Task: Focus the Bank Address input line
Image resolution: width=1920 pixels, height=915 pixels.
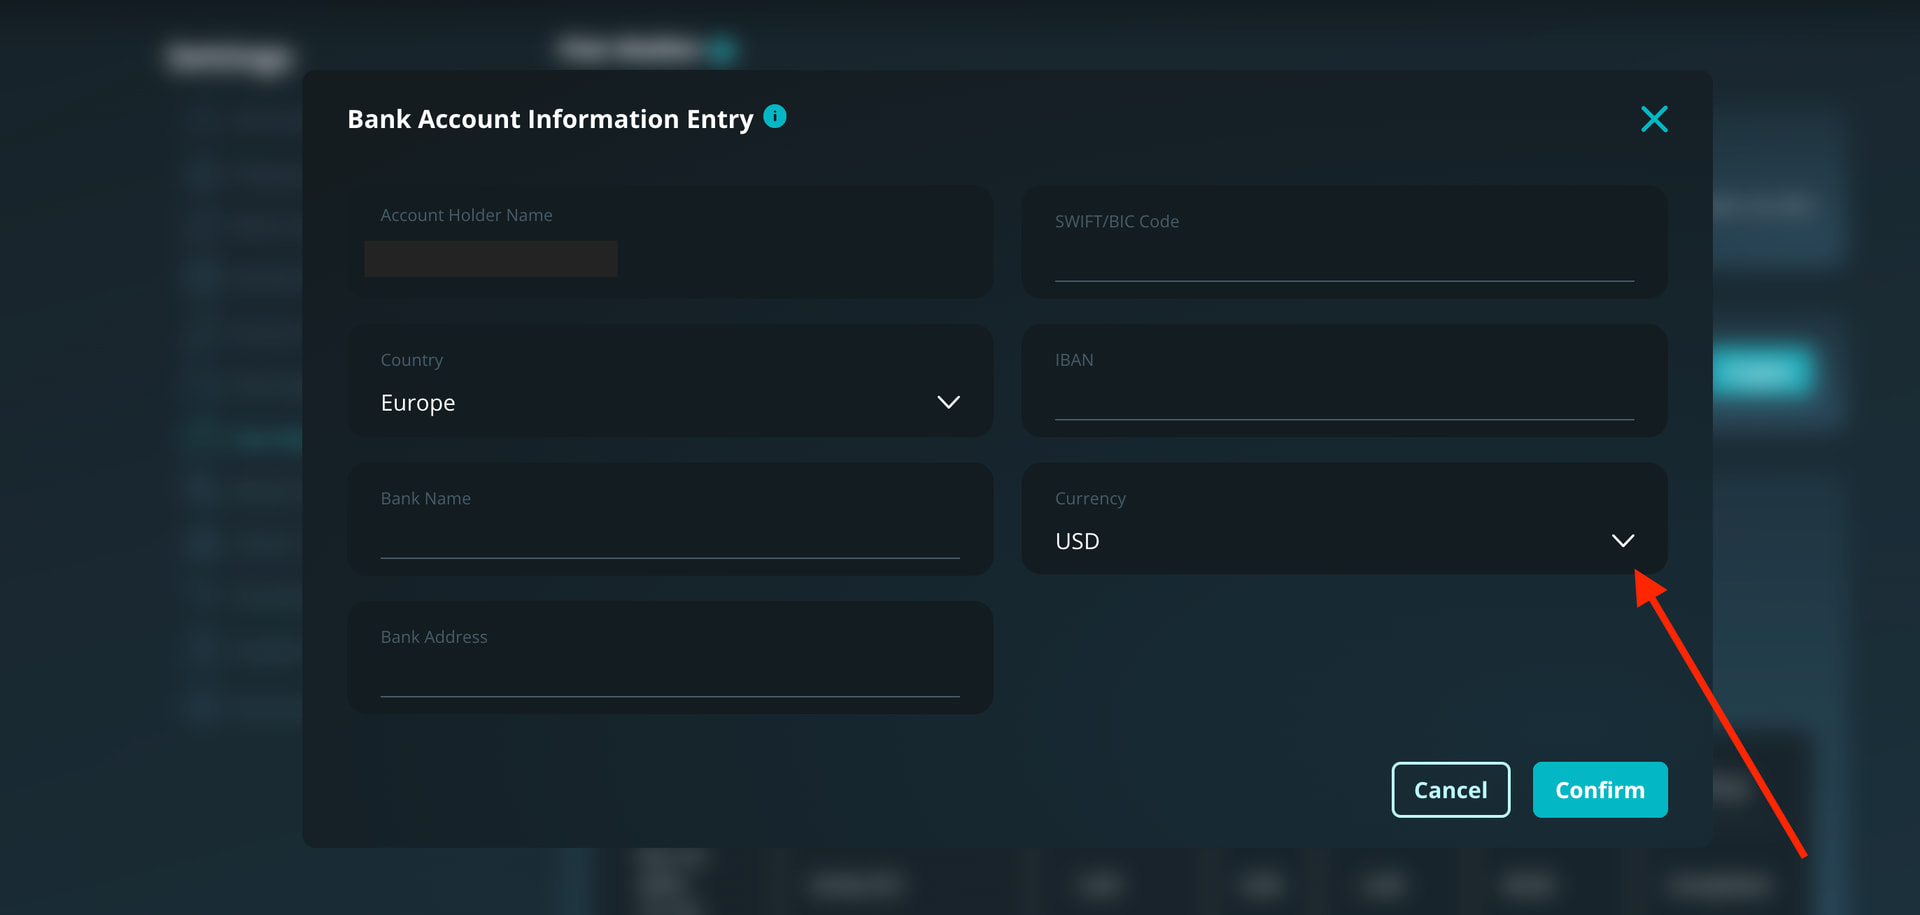Action: [x=669, y=679]
